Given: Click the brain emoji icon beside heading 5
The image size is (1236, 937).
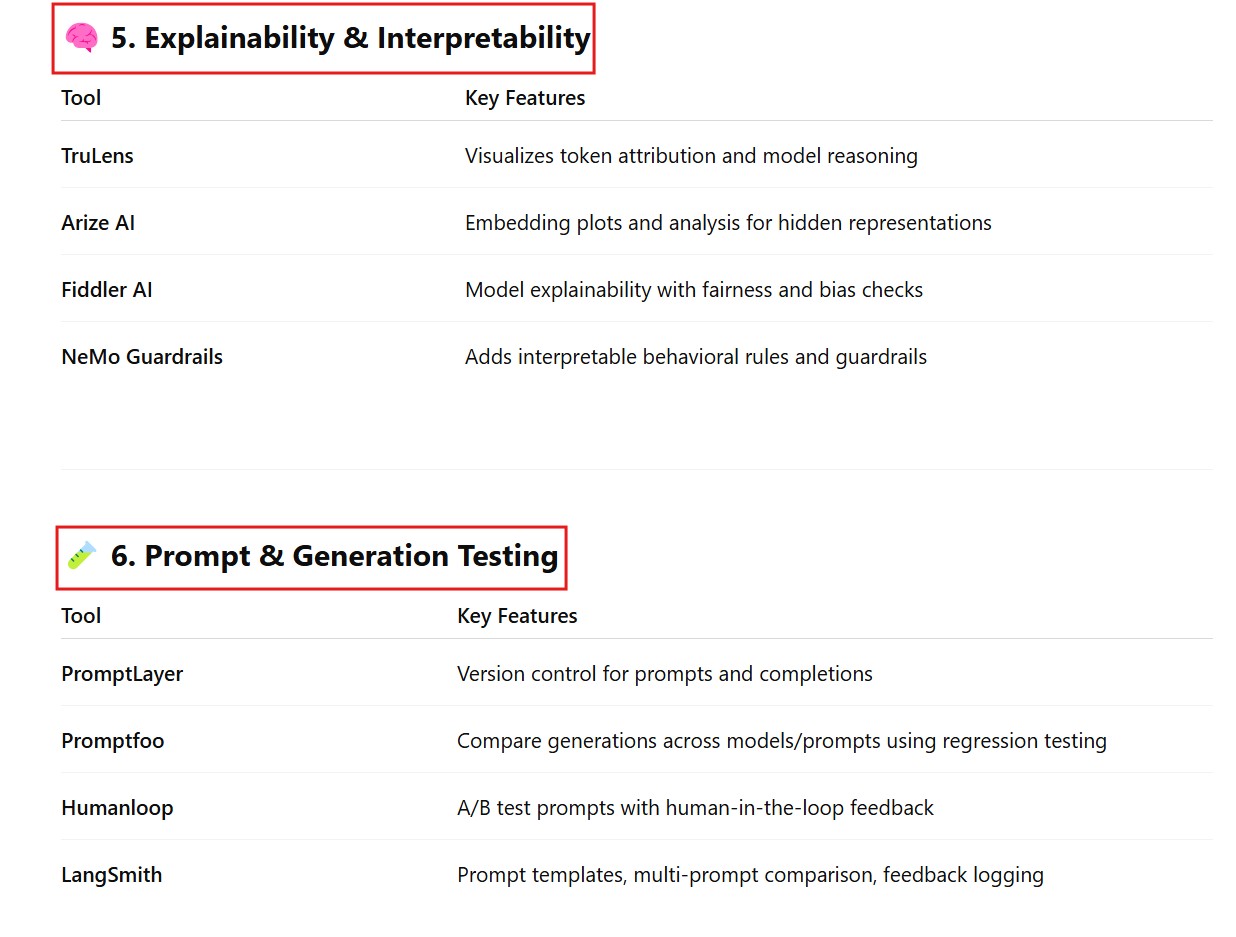Looking at the screenshot, I should click(81, 38).
